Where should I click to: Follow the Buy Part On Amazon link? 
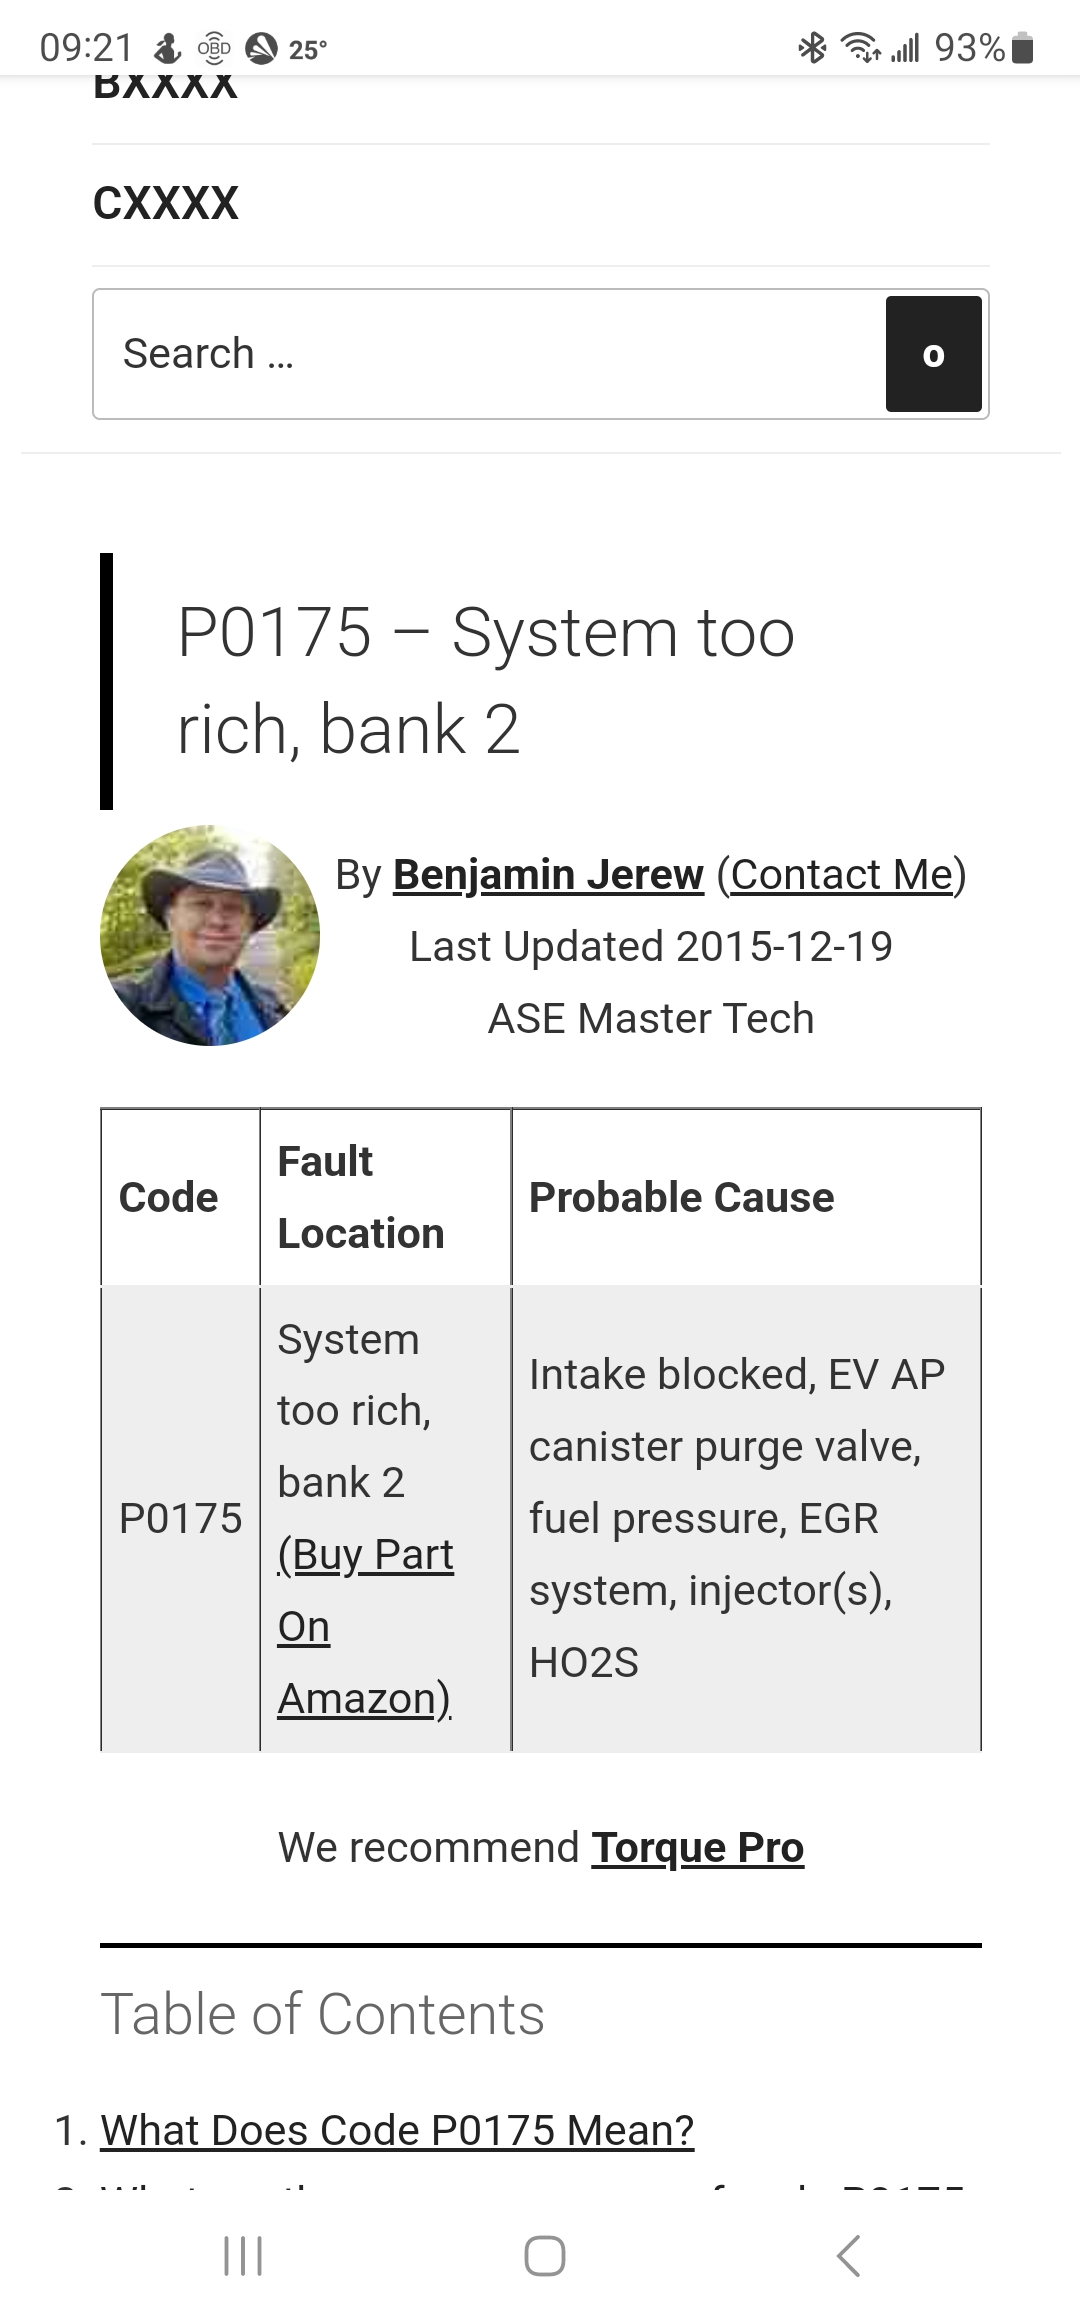(365, 1626)
